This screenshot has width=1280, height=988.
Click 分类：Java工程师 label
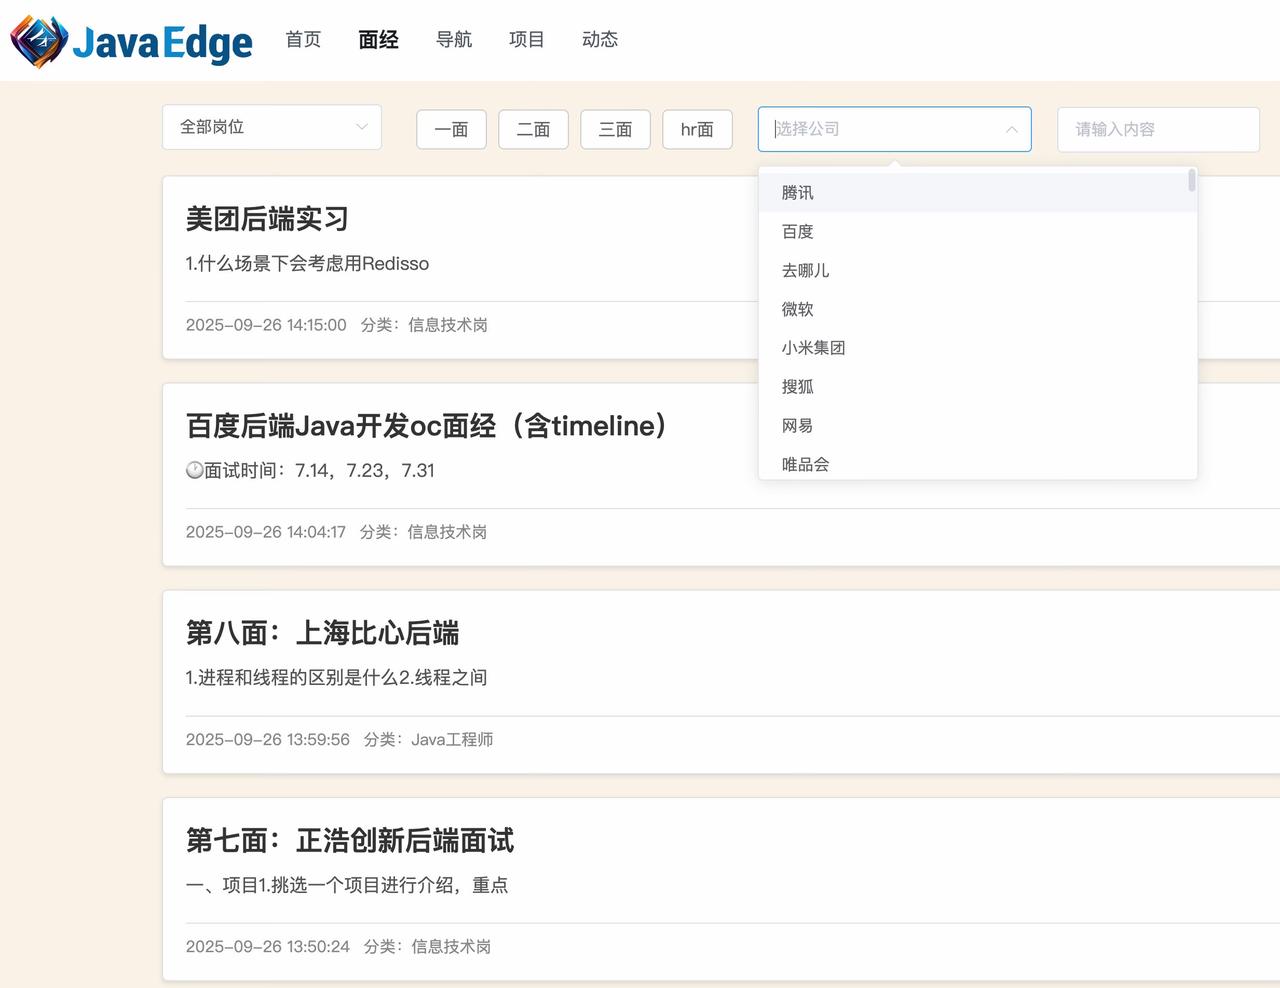tap(428, 740)
